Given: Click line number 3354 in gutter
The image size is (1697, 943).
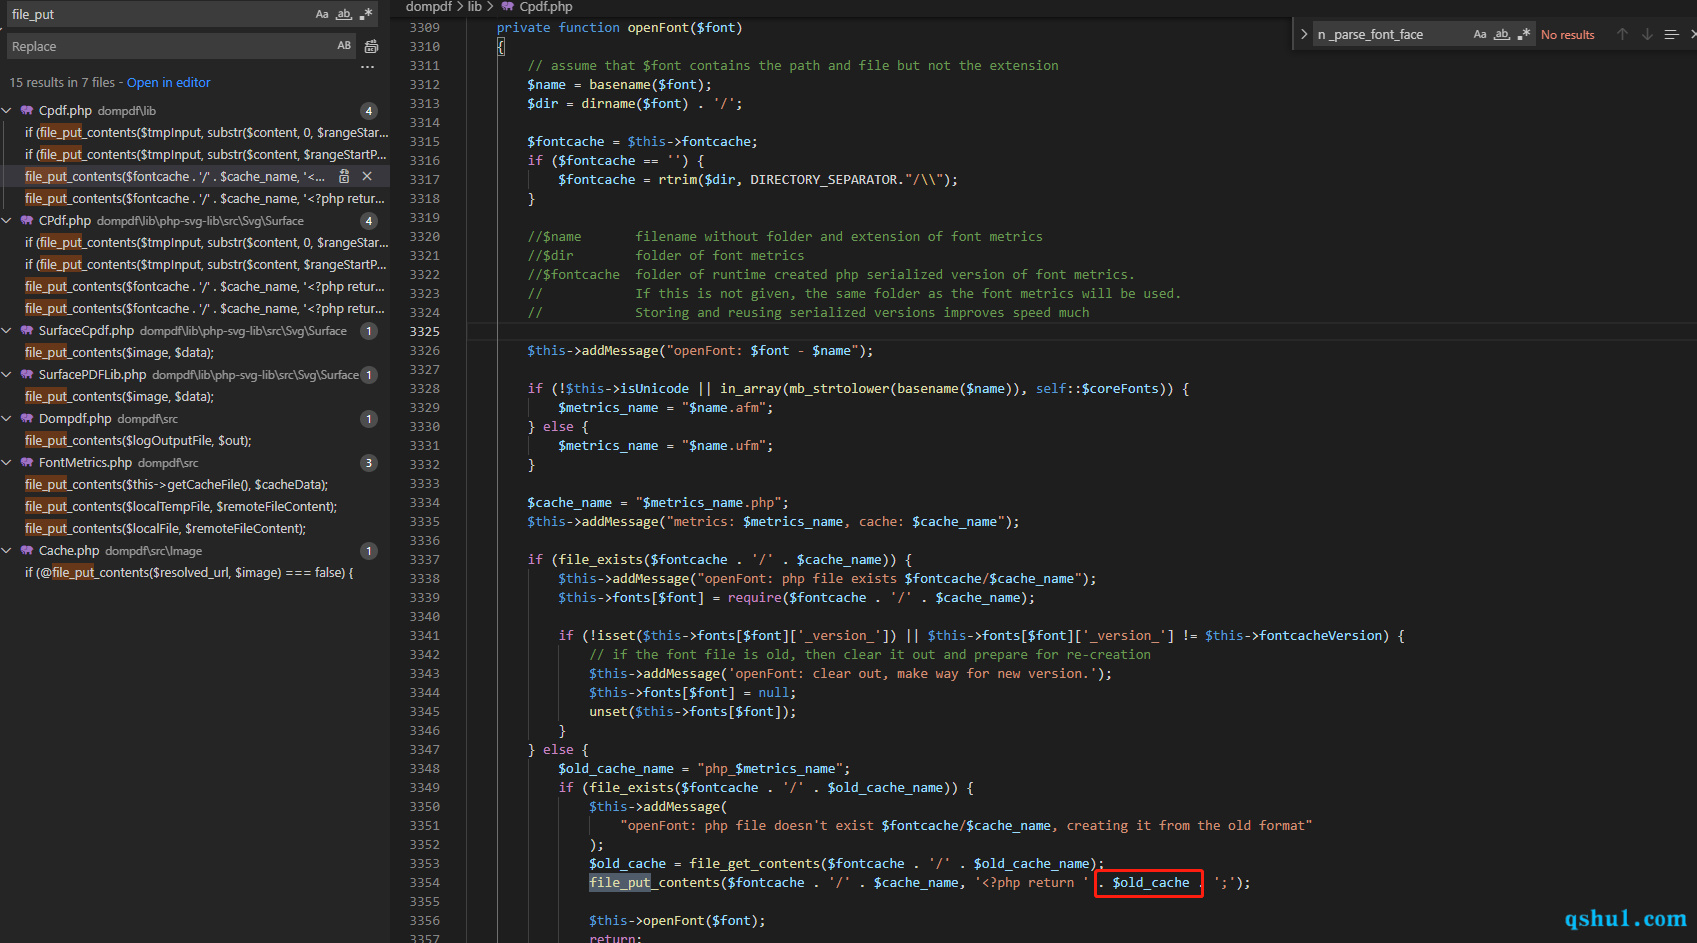Looking at the screenshot, I should click(x=424, y=882).
